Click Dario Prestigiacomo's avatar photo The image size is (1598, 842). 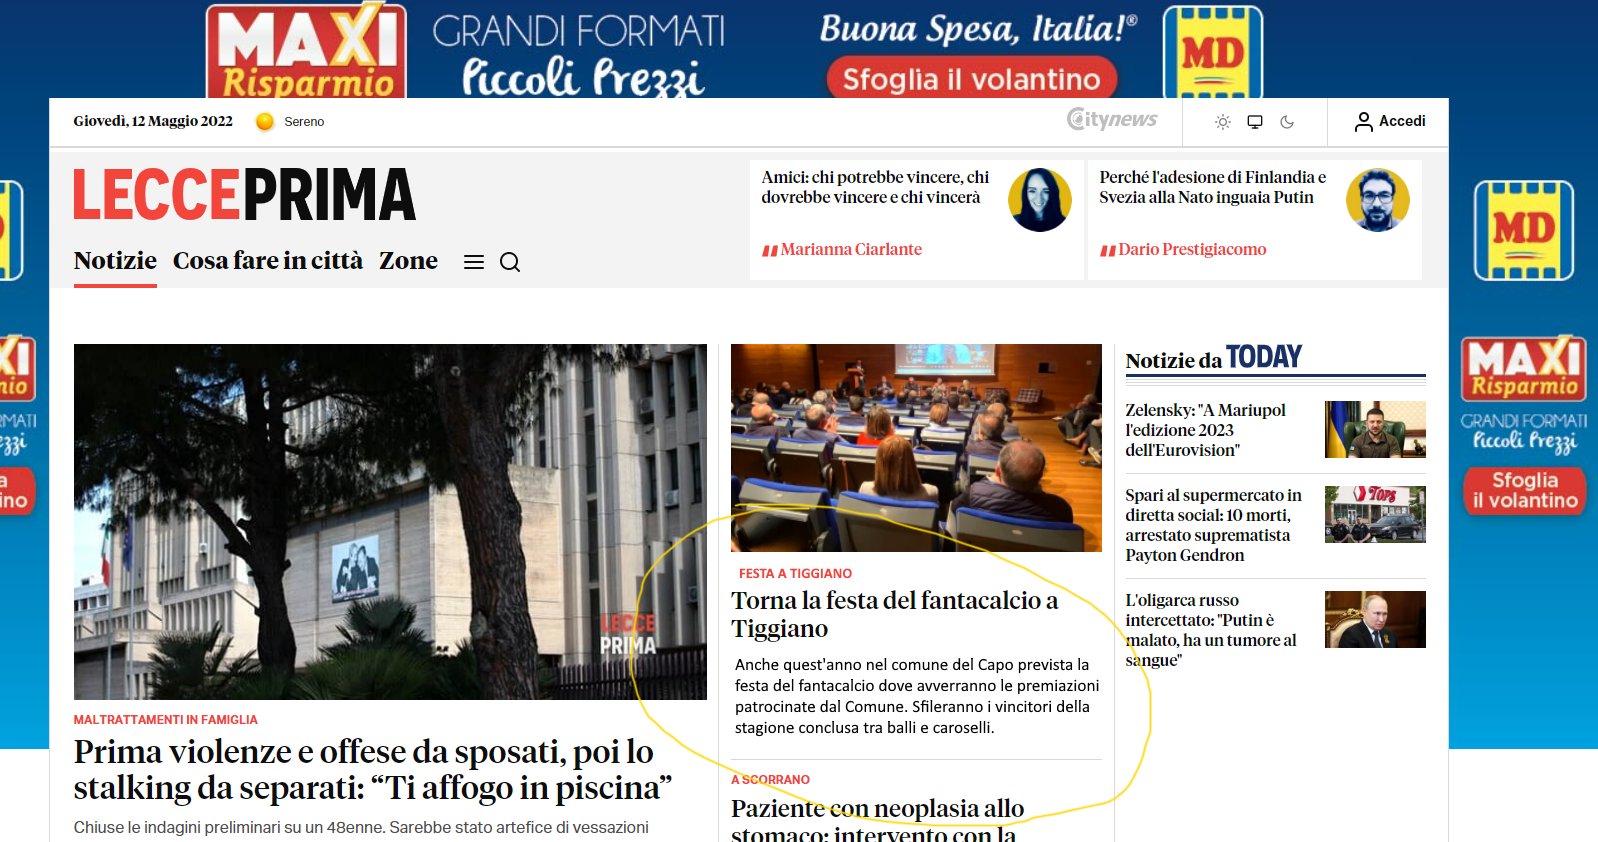(x=1378, y=200)
